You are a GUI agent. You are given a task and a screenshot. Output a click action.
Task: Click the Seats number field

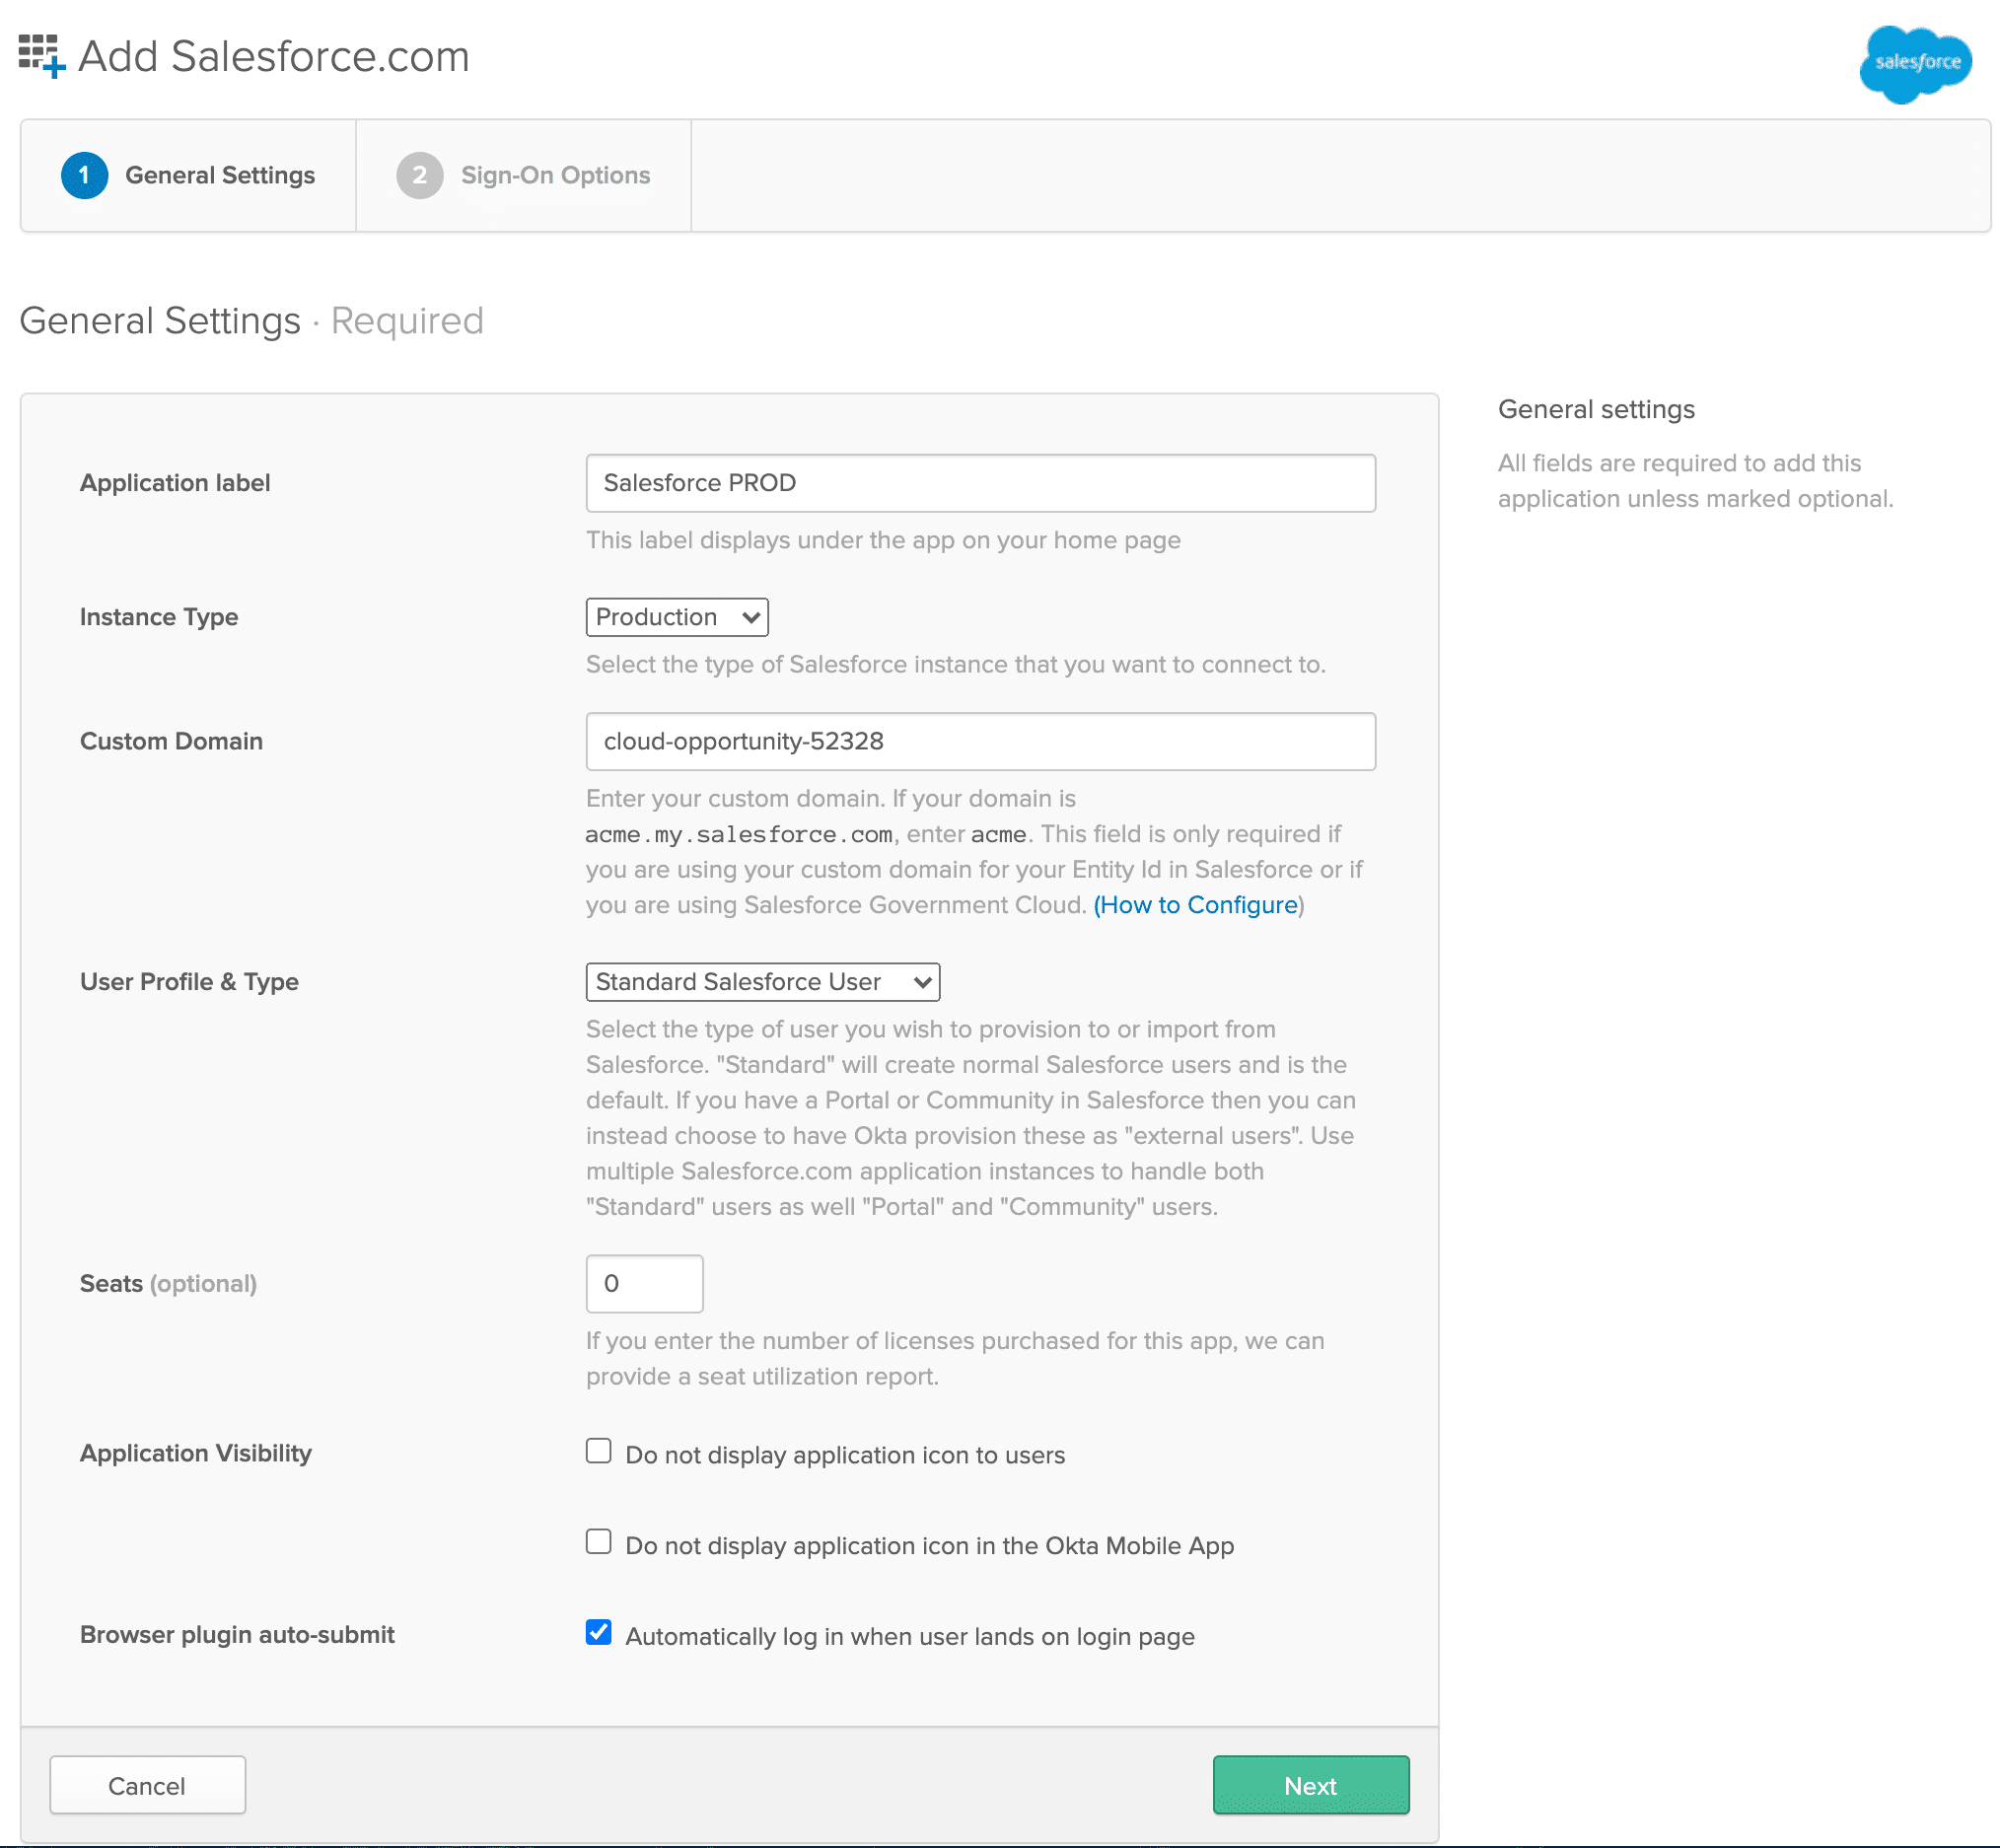(645, 1284)
